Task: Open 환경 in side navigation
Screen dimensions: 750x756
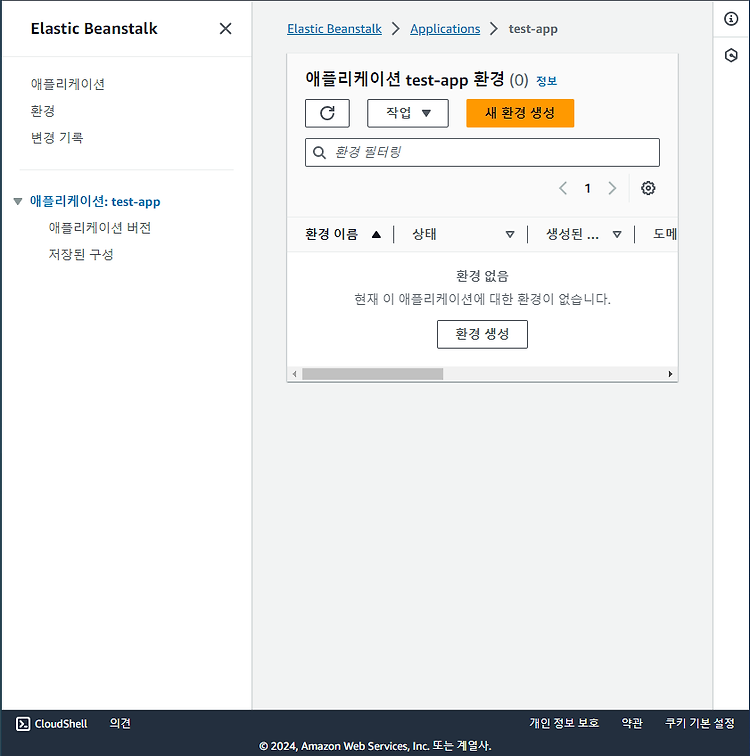Action: [x=43, y=111]
